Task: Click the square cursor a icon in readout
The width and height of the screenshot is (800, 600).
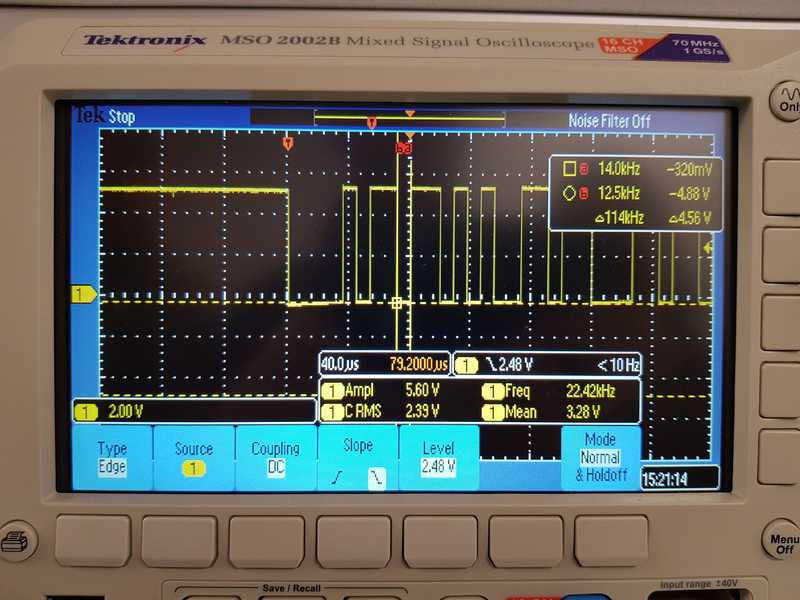Action: coord(569,168)
